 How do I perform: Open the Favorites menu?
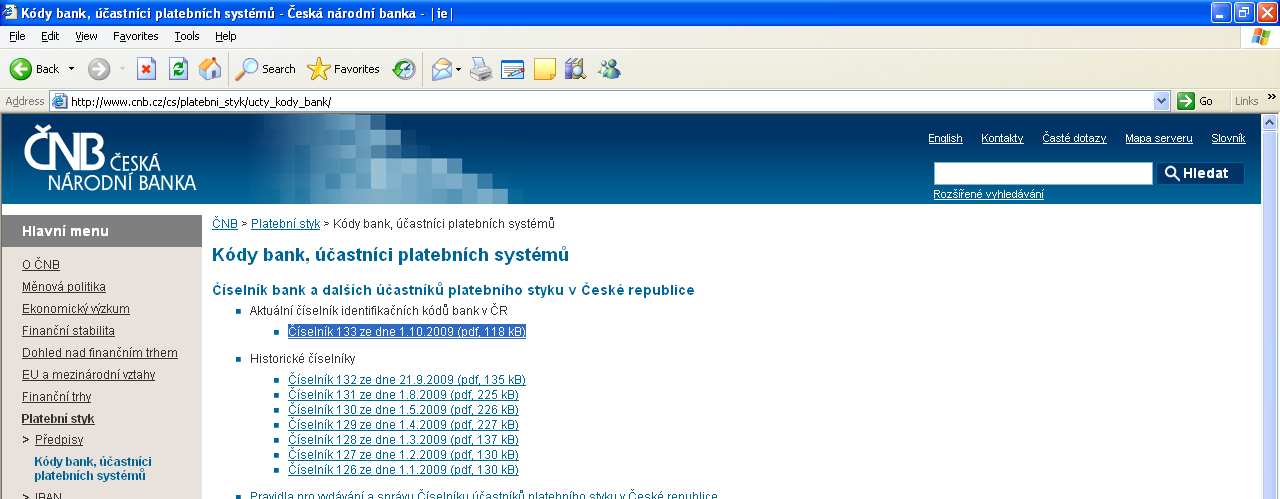click(x=136, y=36)
